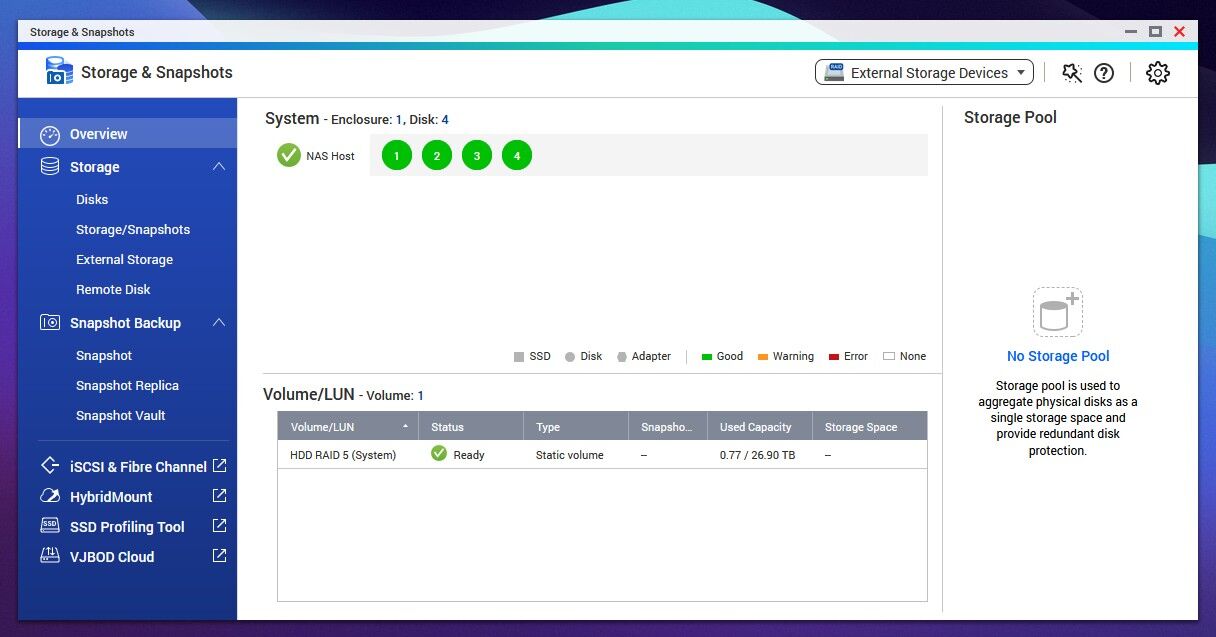
Task: Open global settings gear icon
Action: (x=1158, y=72)
